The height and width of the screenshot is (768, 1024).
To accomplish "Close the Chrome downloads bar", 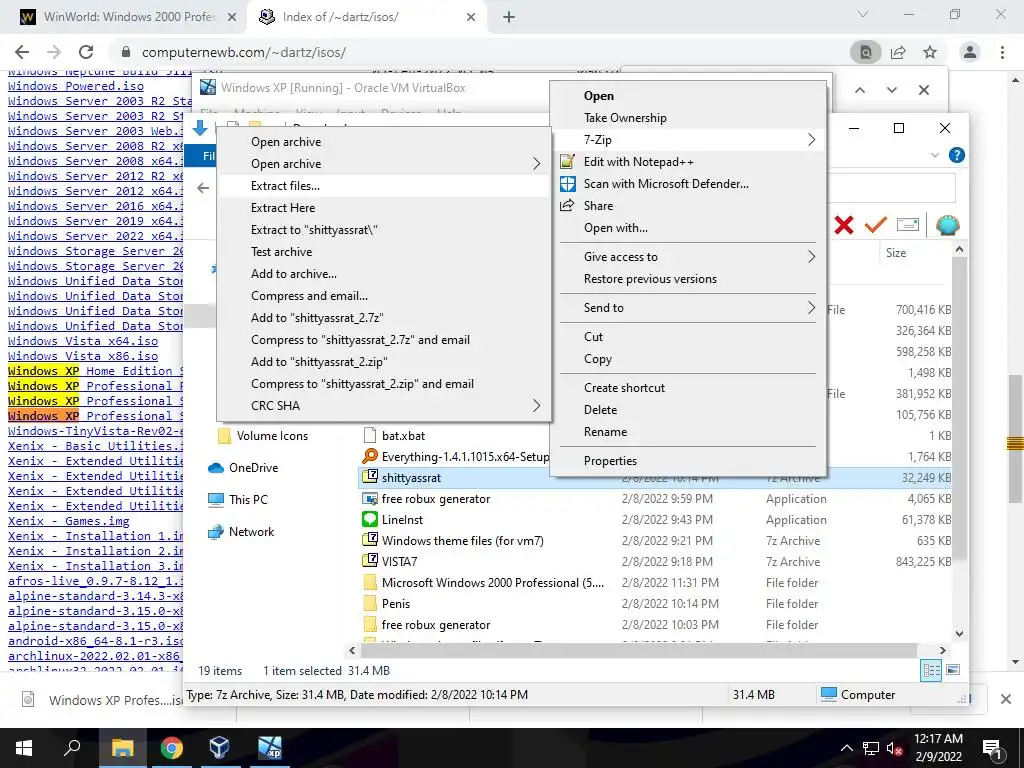I will point(1006,699).
